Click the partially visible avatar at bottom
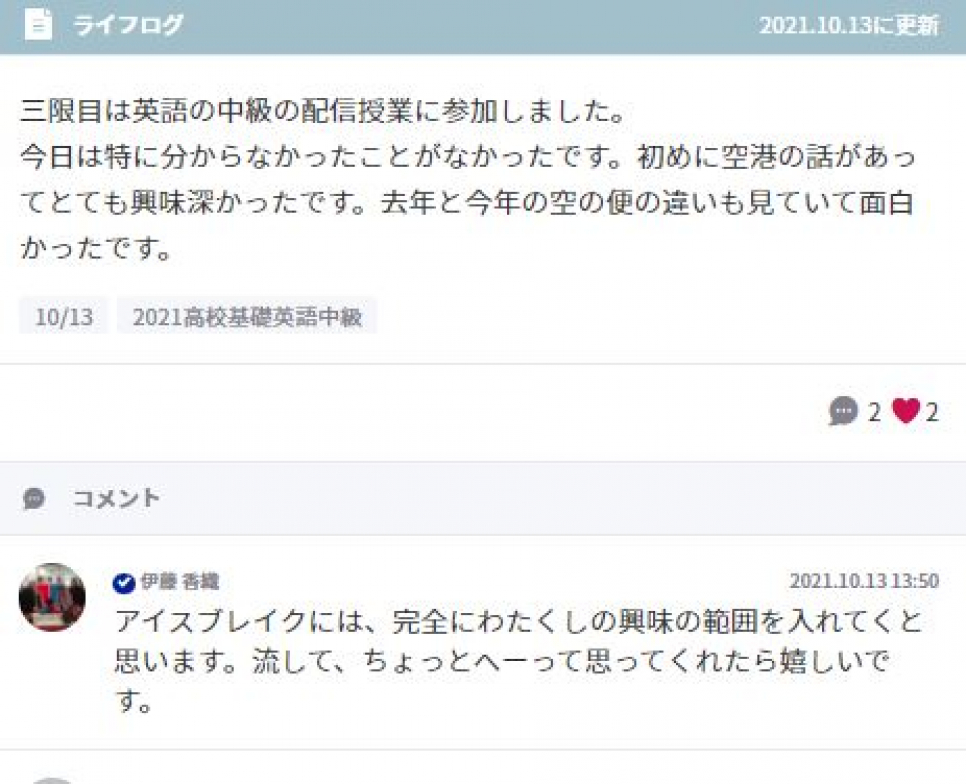Screen dimensions: 966x784 click(x=52, y=781)
